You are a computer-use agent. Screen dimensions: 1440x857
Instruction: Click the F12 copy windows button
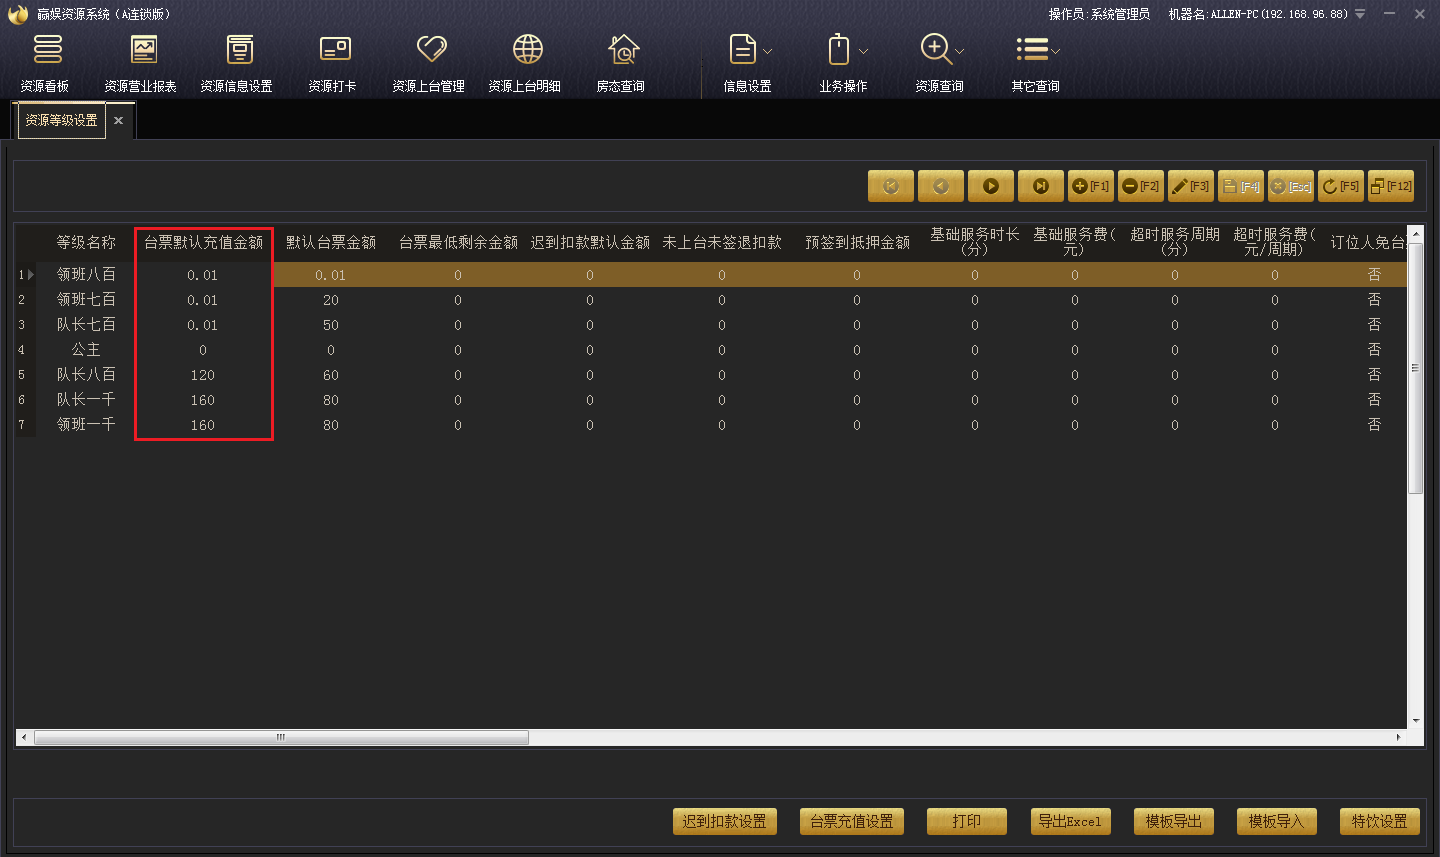(1391, 186)
